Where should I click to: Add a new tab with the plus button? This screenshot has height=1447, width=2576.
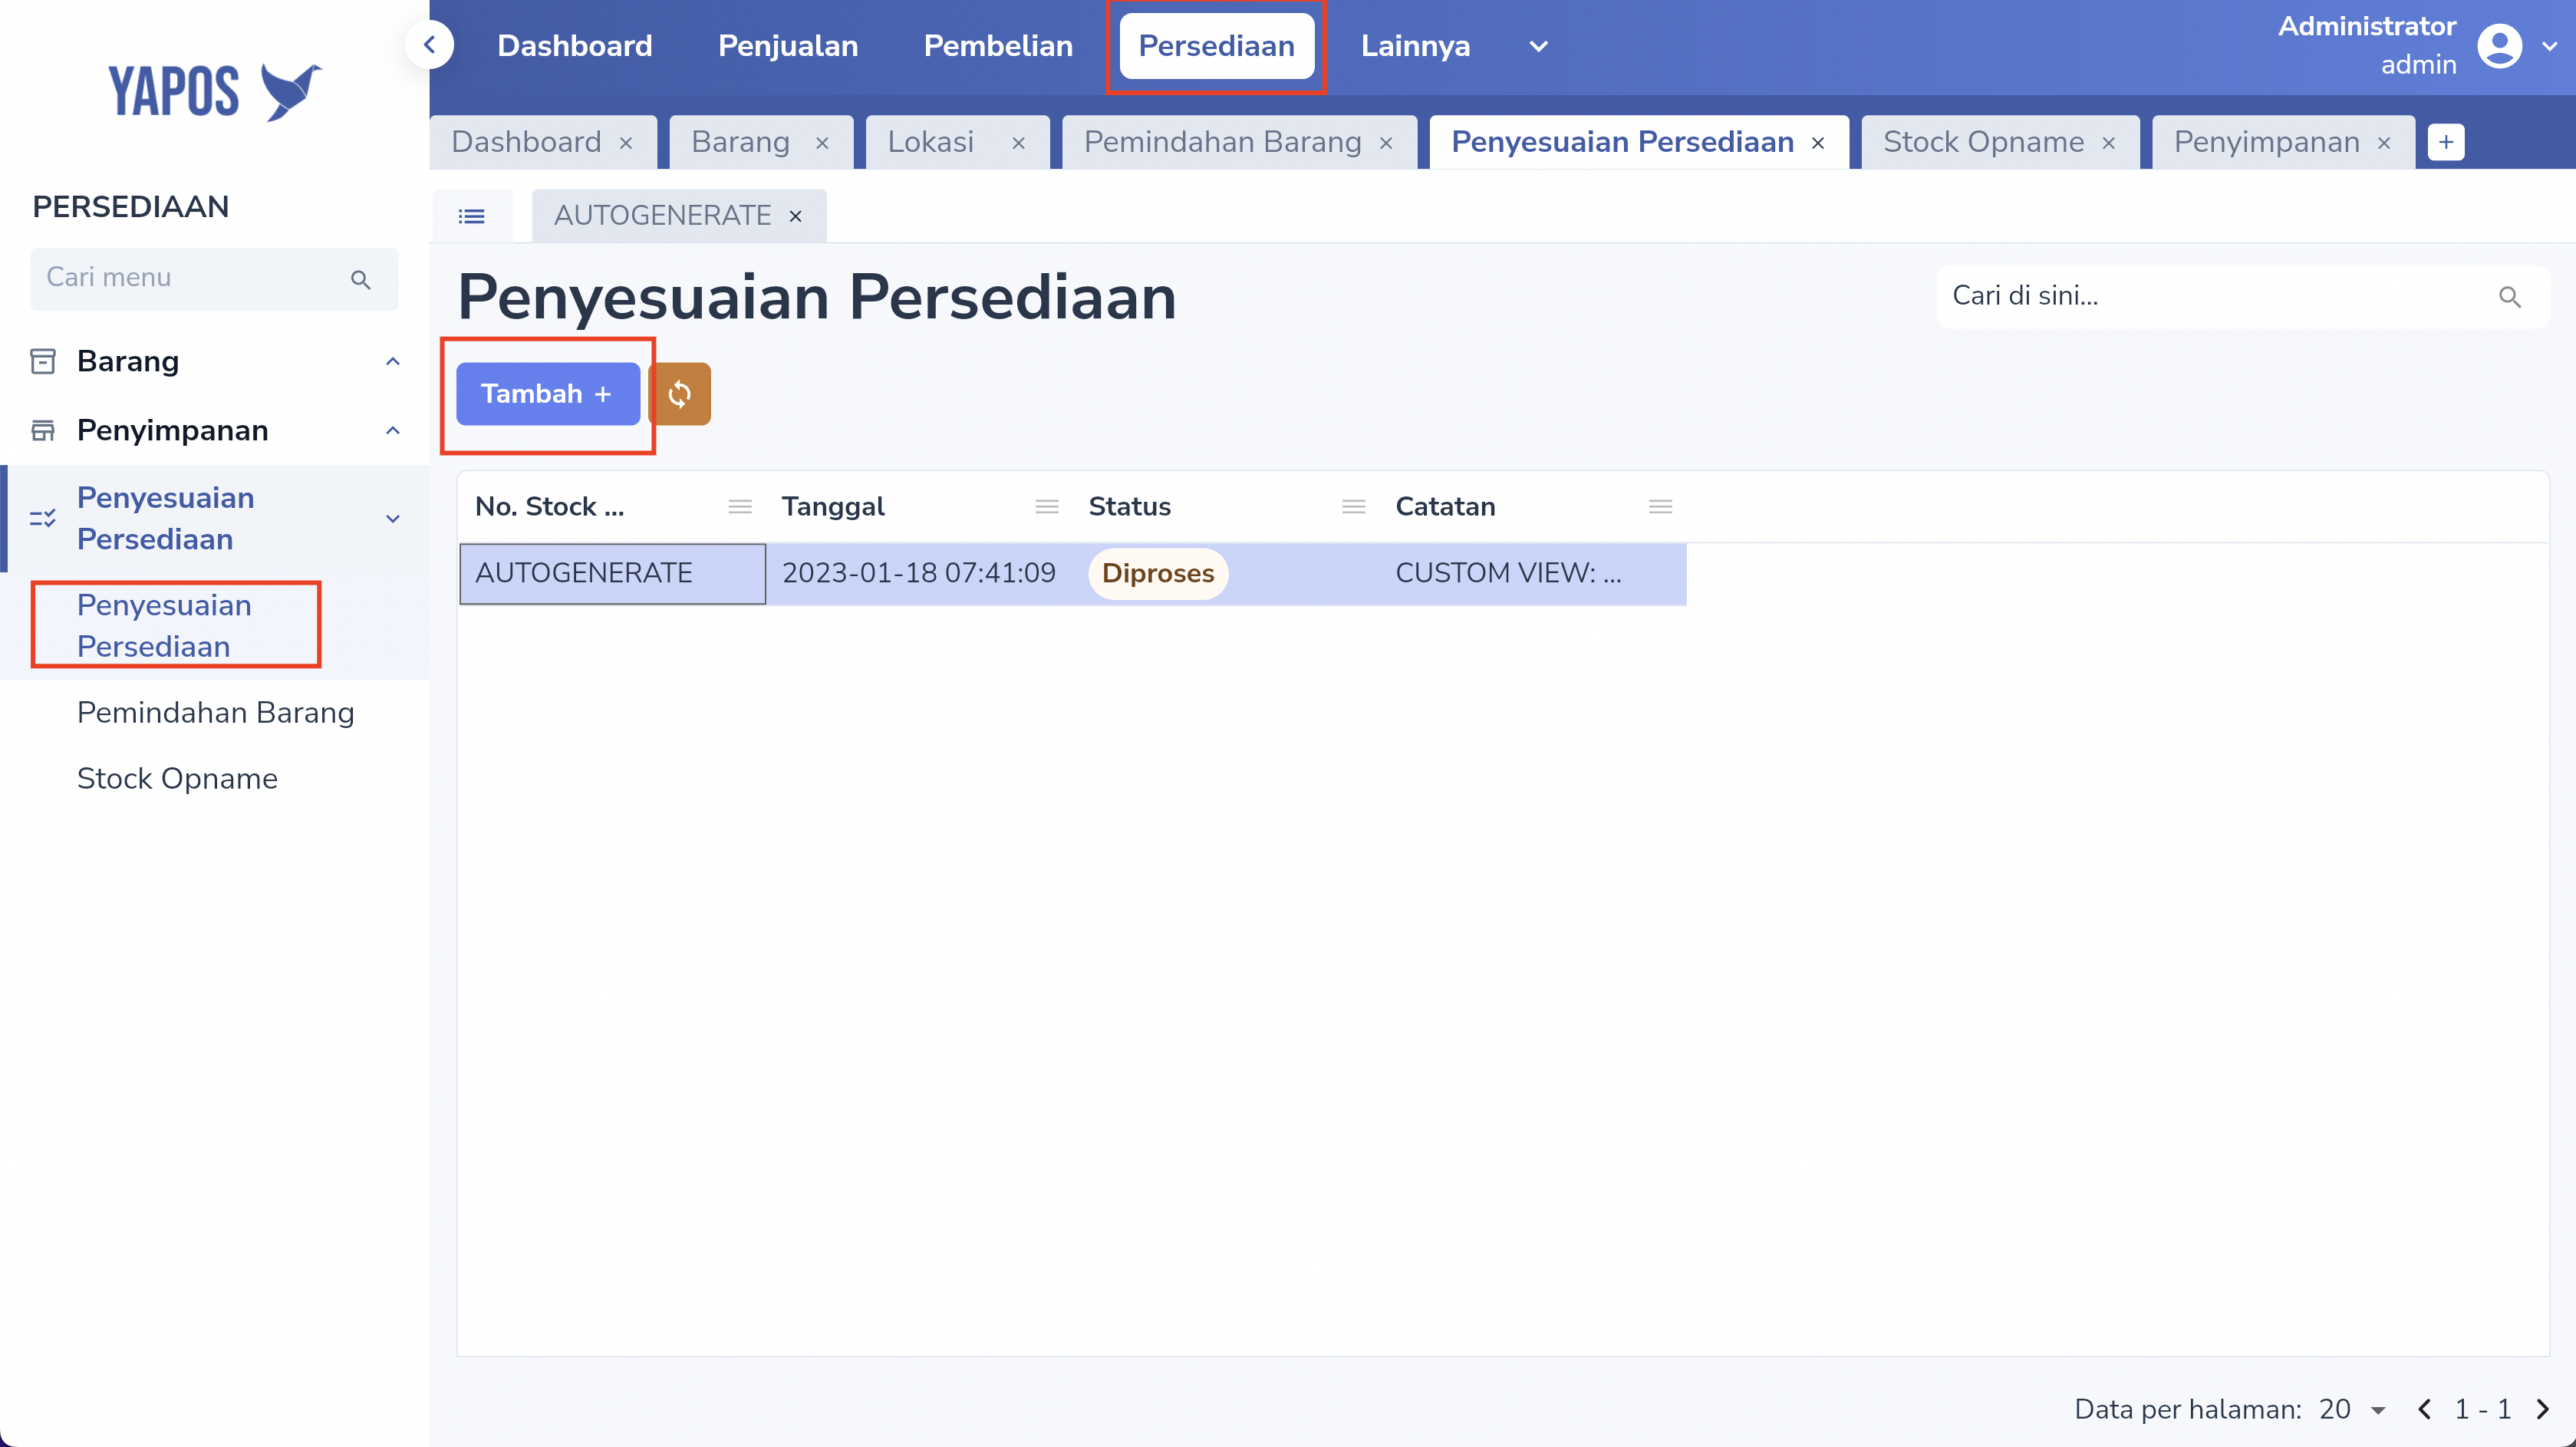[2446, 142]
